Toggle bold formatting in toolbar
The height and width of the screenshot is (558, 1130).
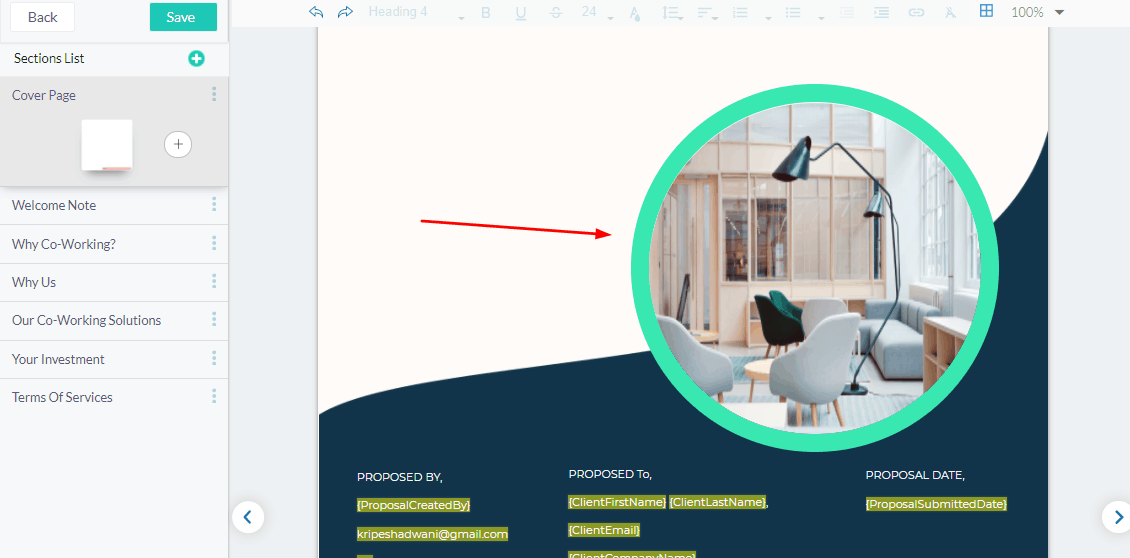pyautogui.click(x=486, y=12)
